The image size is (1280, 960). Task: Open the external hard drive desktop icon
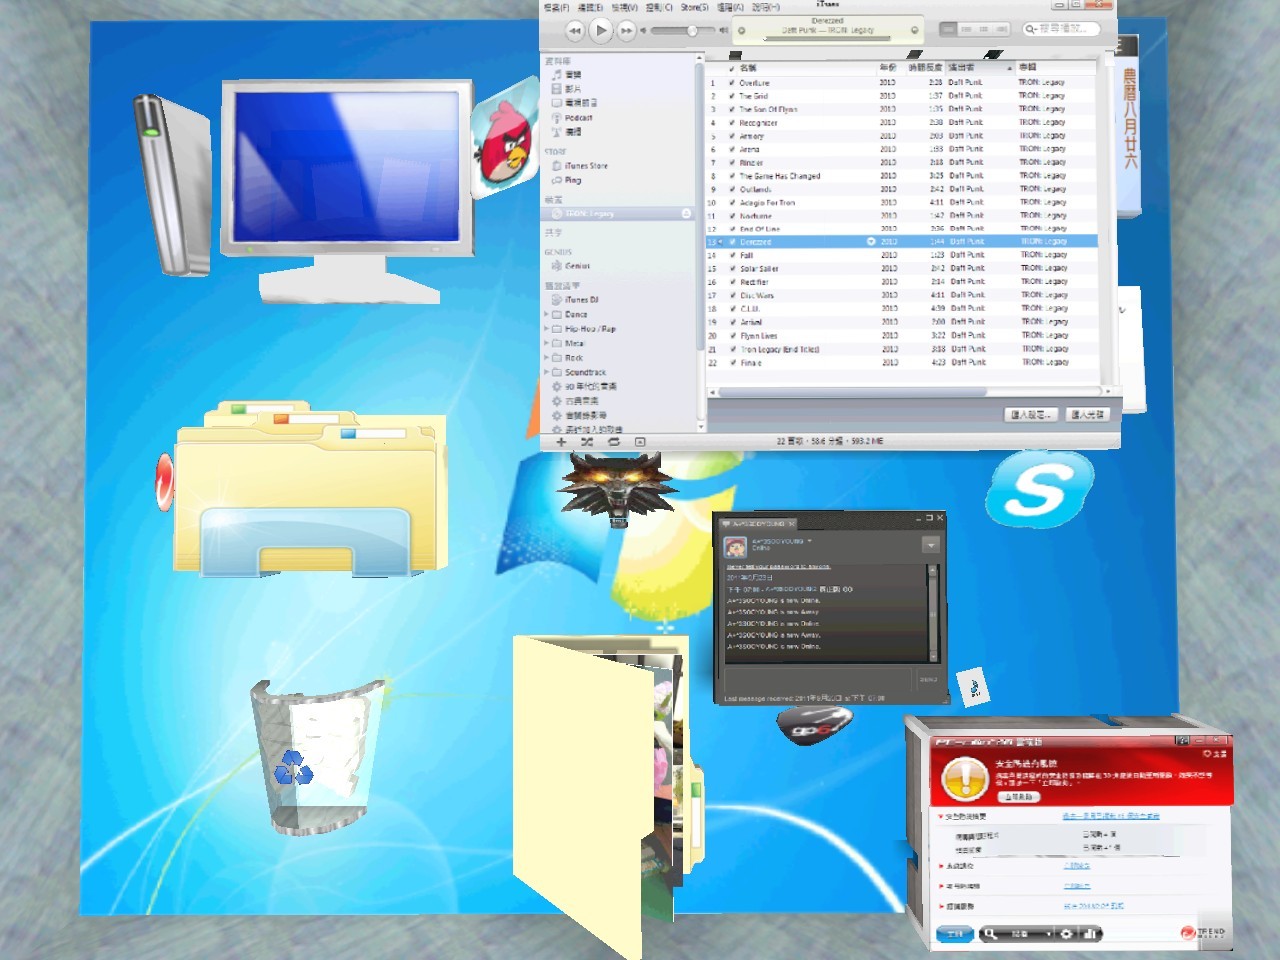pos(172,185)
